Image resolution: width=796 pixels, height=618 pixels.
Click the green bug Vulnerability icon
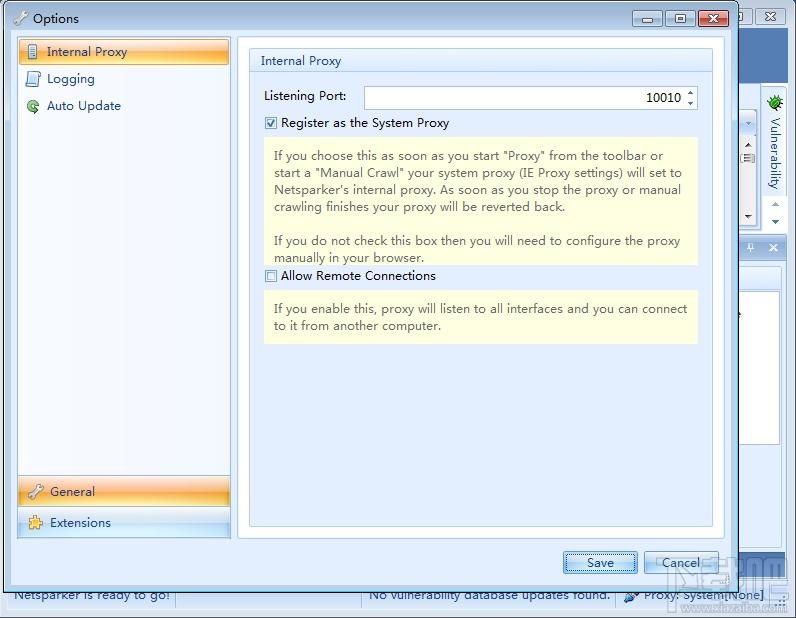pos(775,102)
